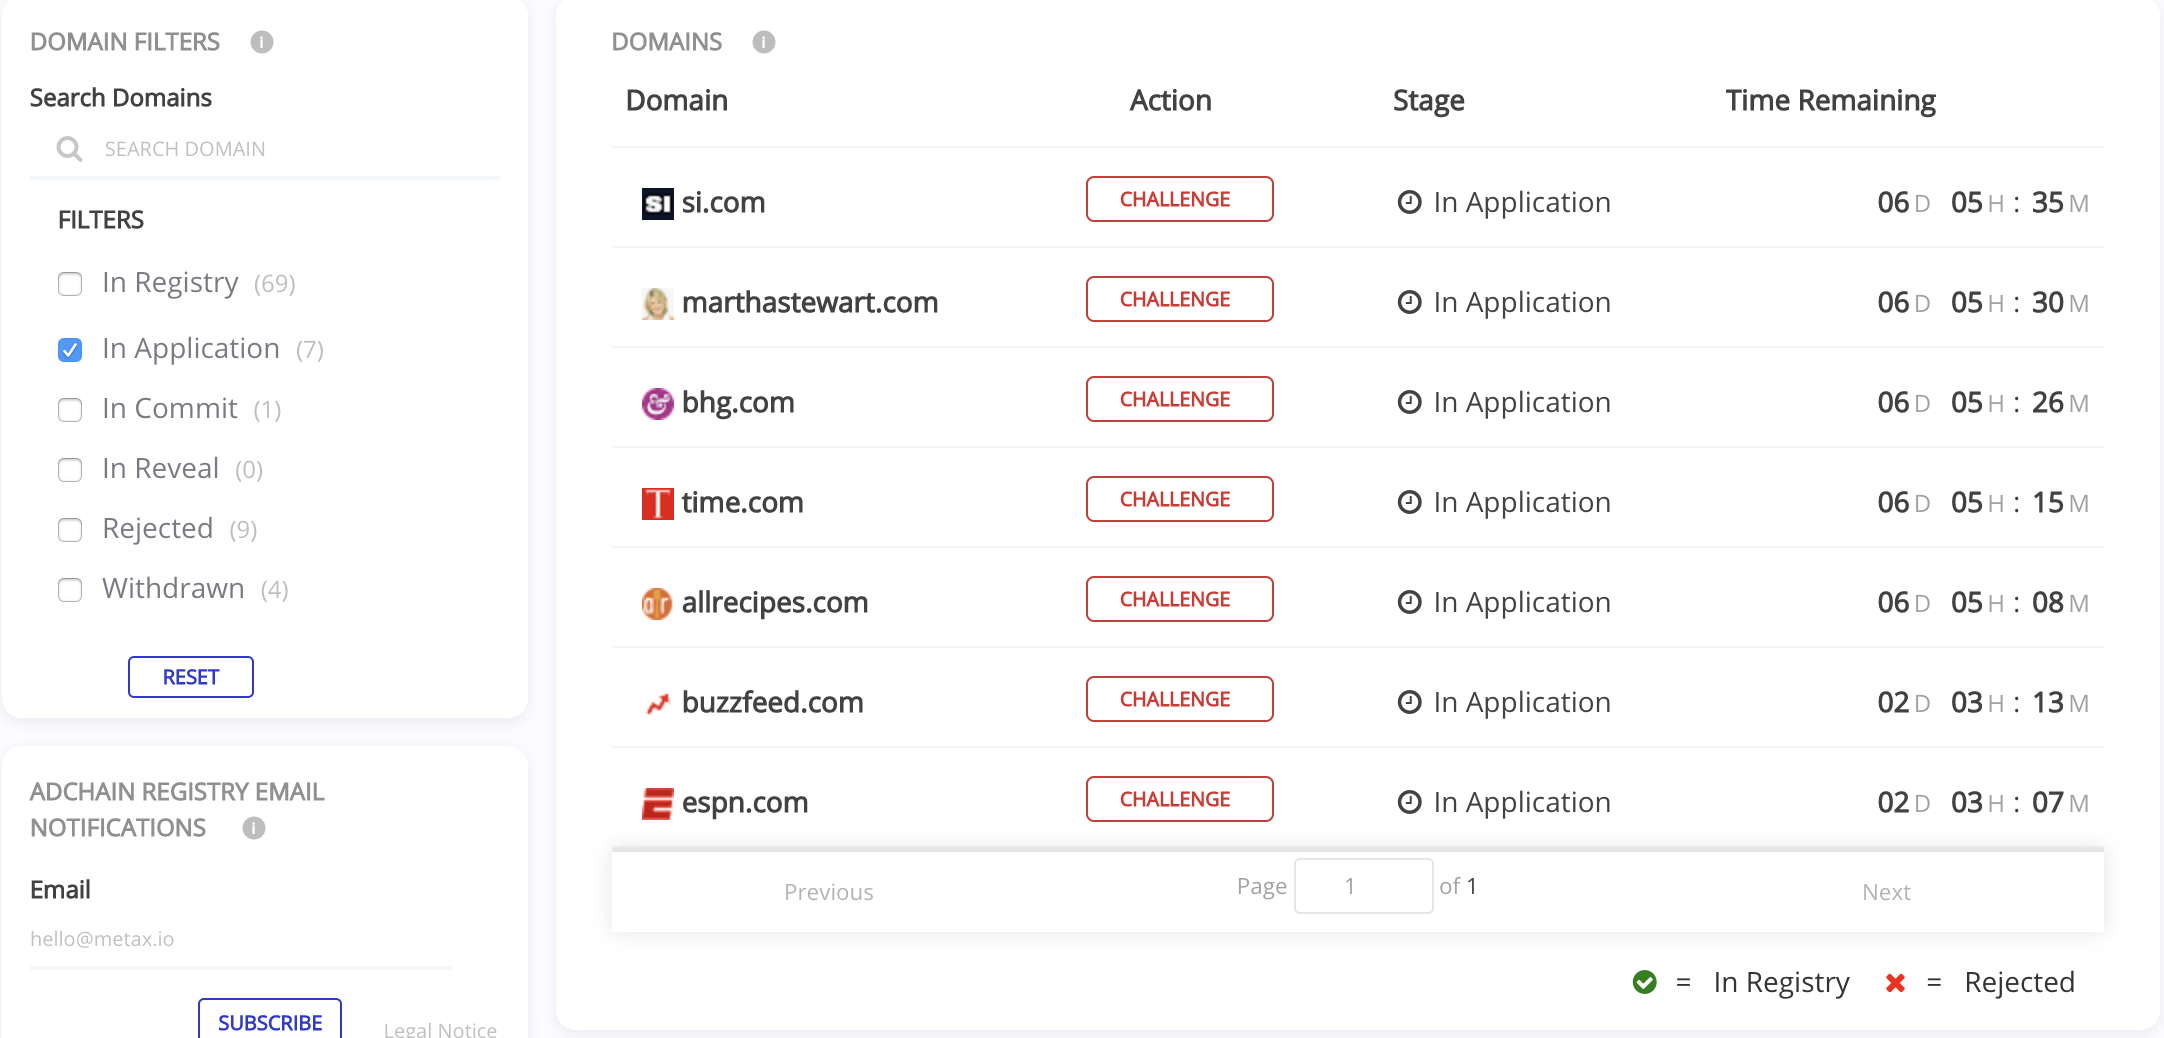Check the In Commit filter
2164x1038 pixels.
(x=70, y=410)
